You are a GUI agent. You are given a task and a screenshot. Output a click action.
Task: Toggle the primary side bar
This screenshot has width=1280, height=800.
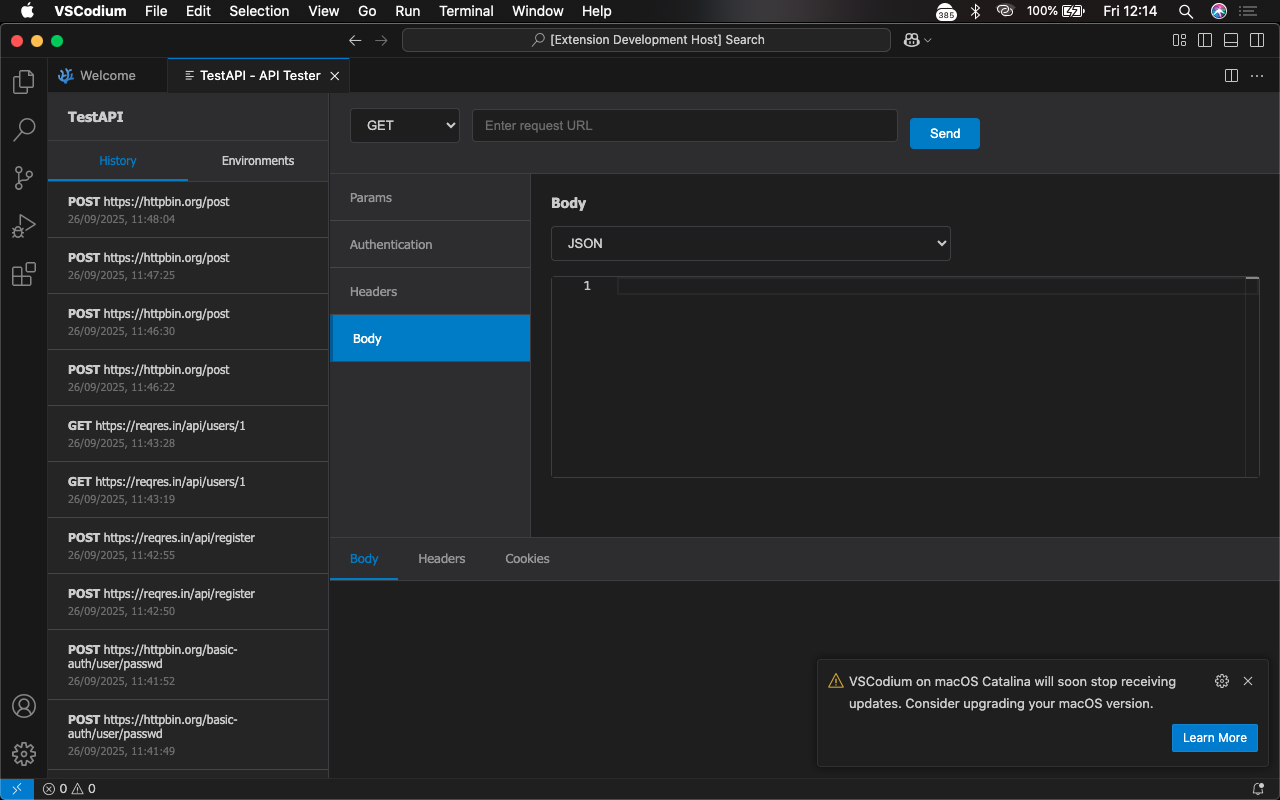point(1205,40)
